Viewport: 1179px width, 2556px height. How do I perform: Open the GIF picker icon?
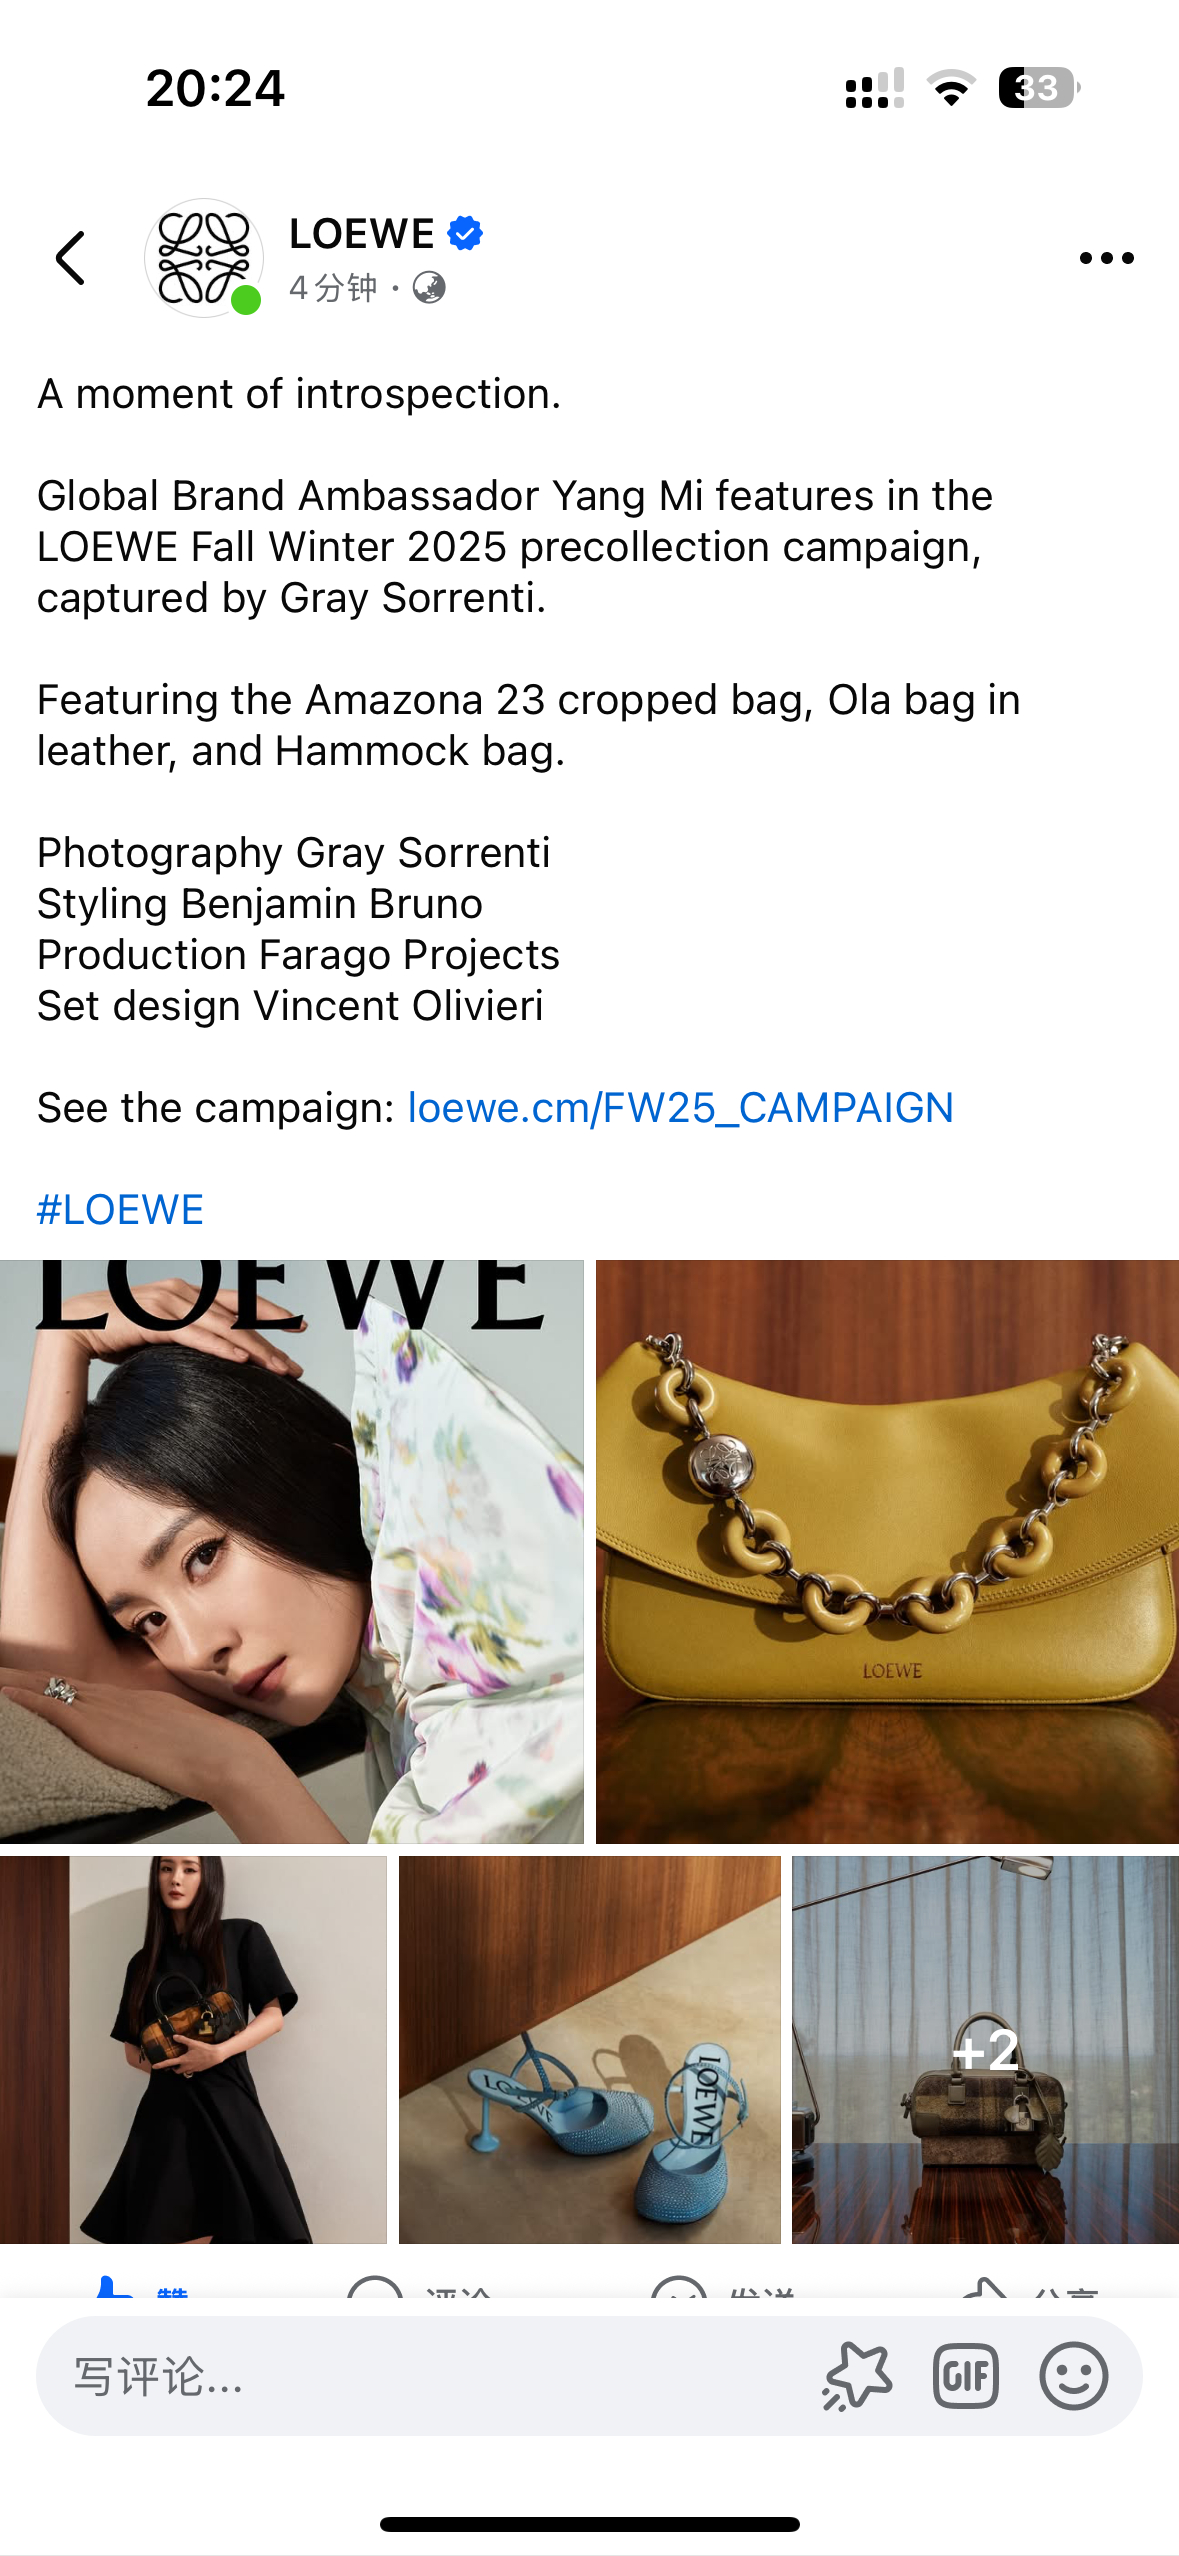click(965, 2376)
